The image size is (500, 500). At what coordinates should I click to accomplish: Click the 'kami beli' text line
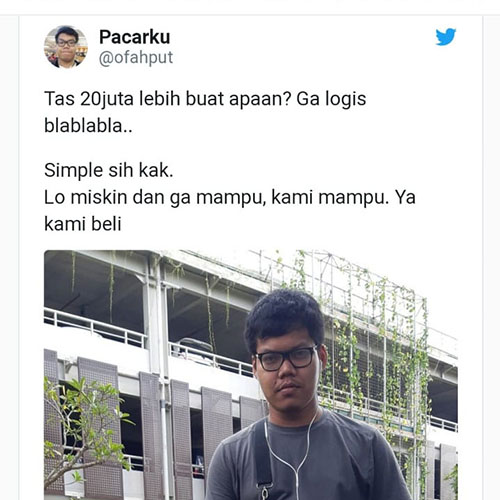[83, 224]
